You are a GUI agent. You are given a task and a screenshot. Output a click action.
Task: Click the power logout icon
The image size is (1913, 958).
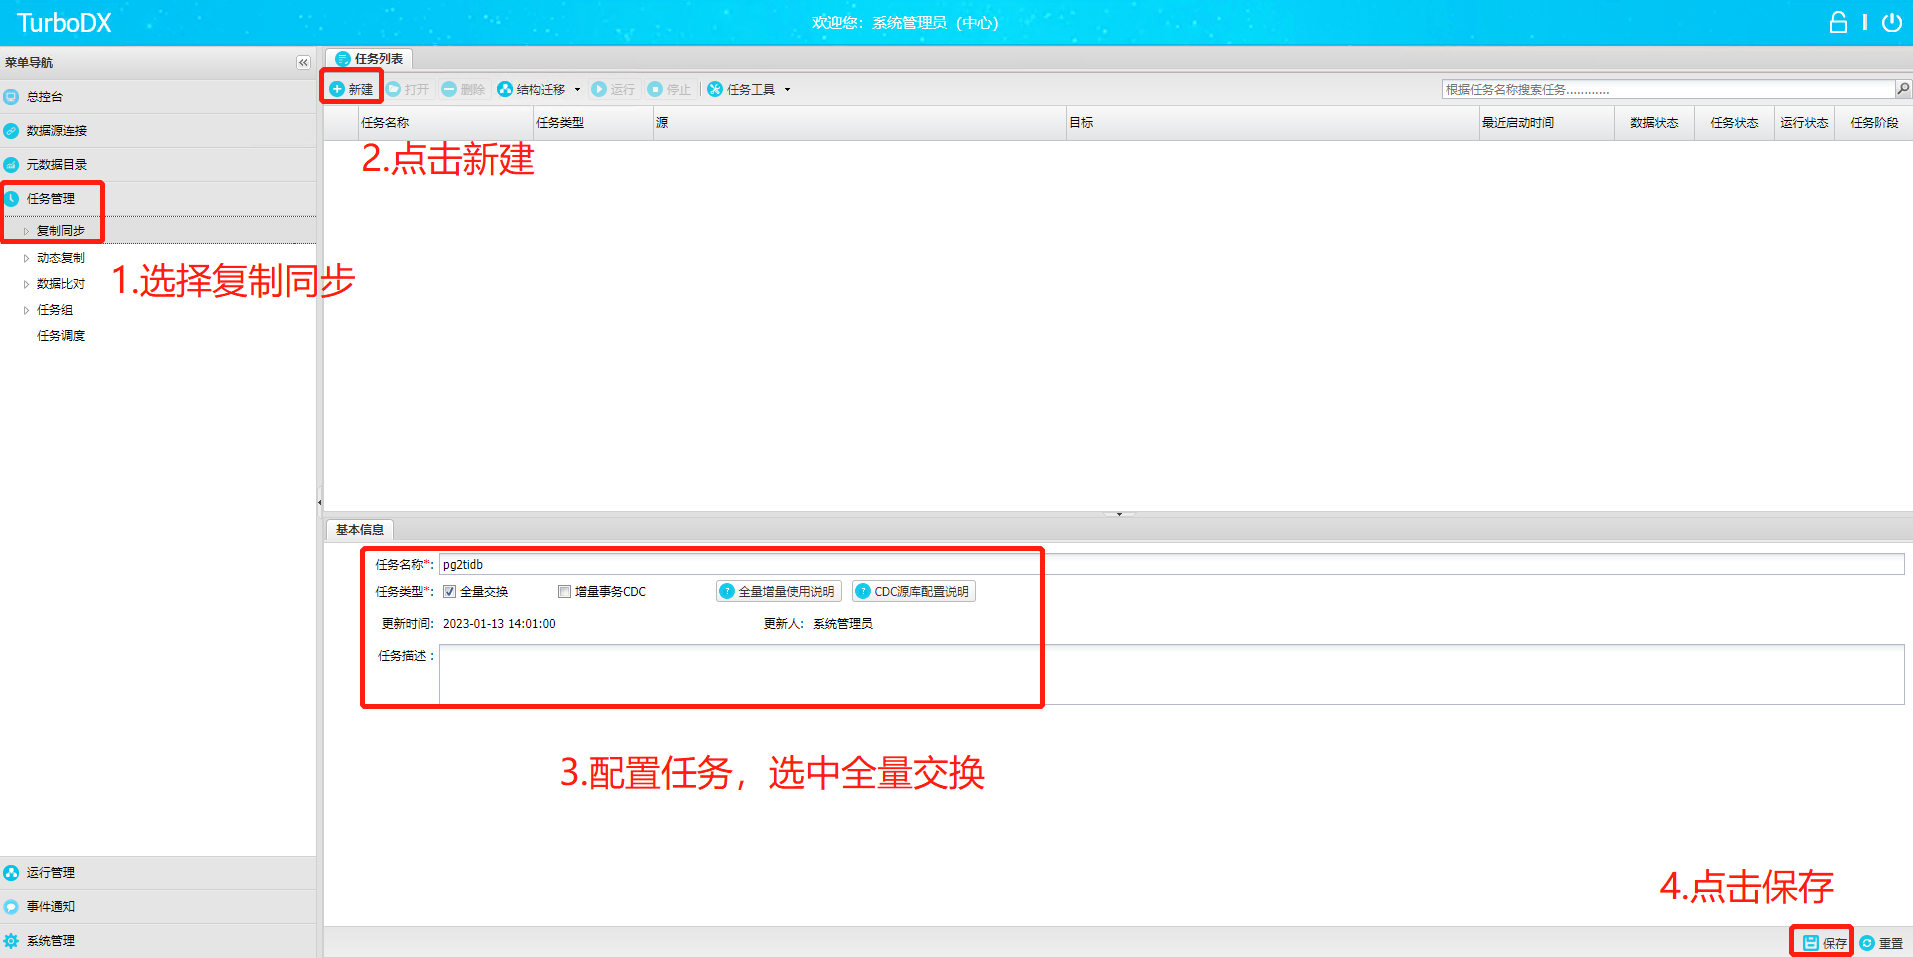[x=1891, y=22]
